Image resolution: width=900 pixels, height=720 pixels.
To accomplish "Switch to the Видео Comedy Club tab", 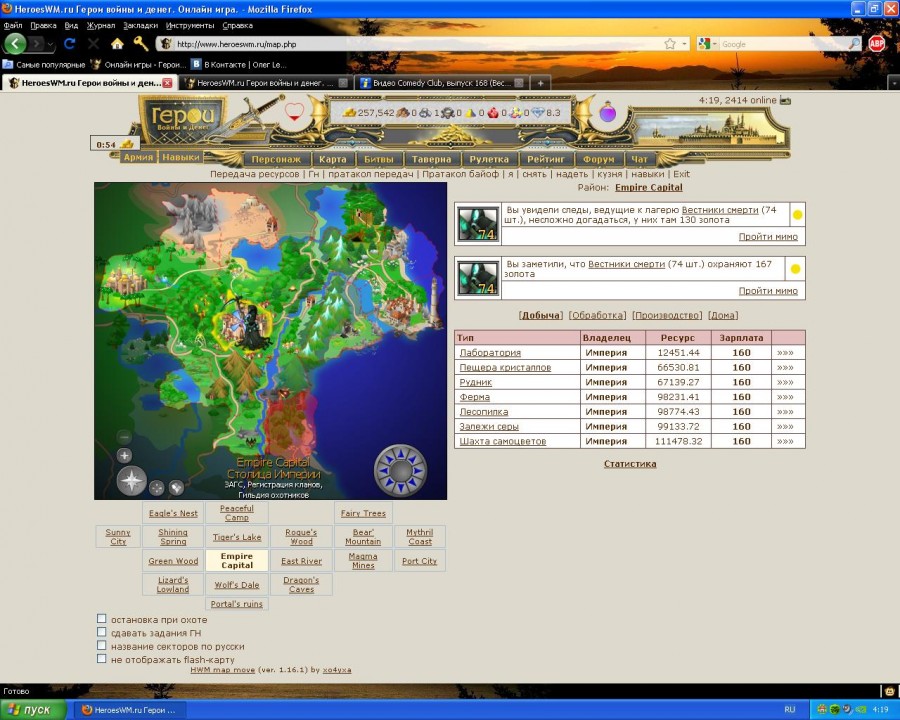I will tap(441, 83).
